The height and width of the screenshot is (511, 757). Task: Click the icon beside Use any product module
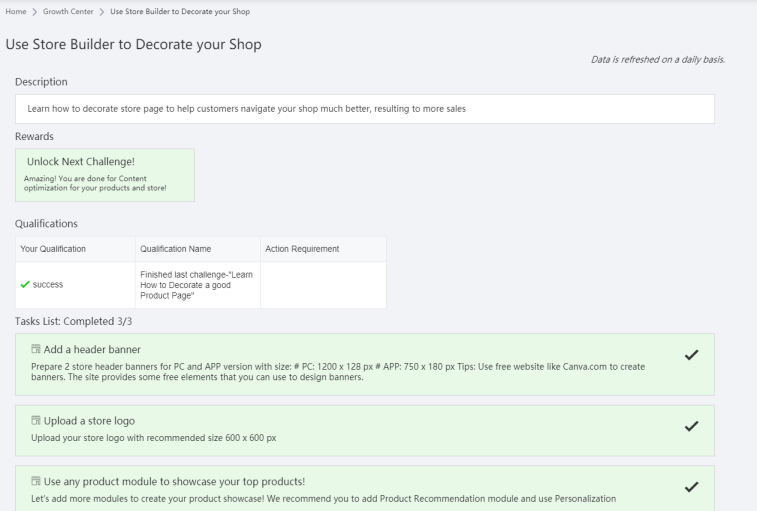tap(35, 481)
